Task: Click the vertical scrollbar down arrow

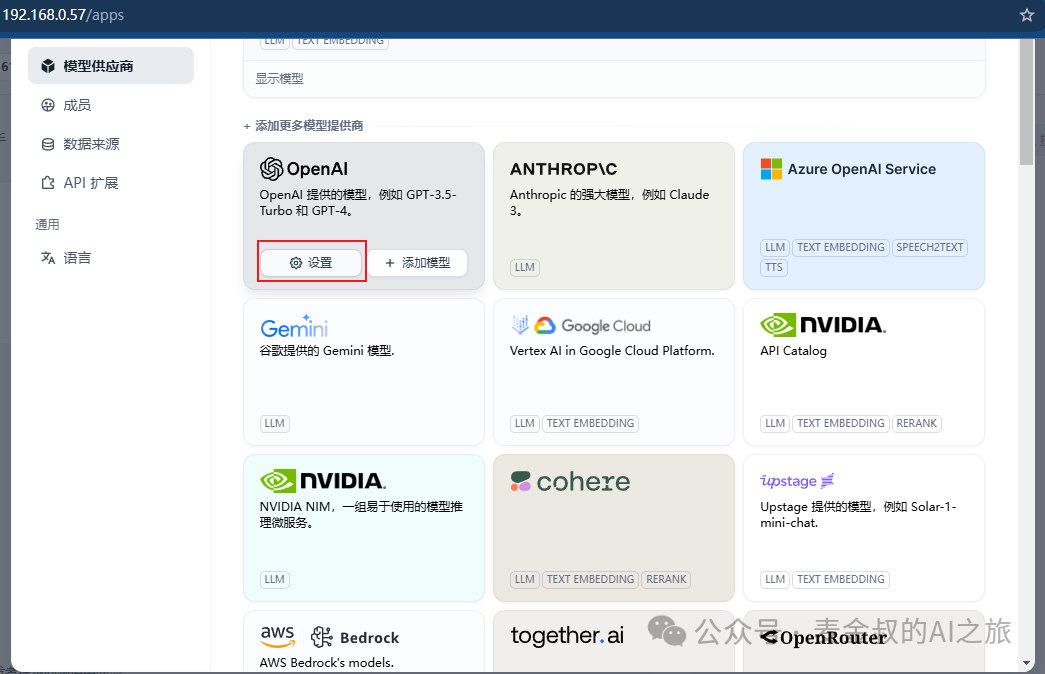Action: point(1027,663)
